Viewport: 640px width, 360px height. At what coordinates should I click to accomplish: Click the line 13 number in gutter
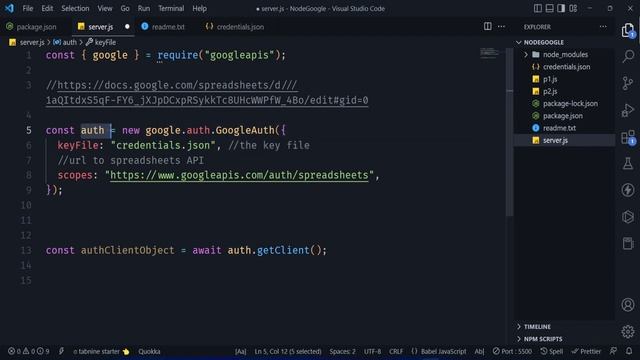[26, 250]
